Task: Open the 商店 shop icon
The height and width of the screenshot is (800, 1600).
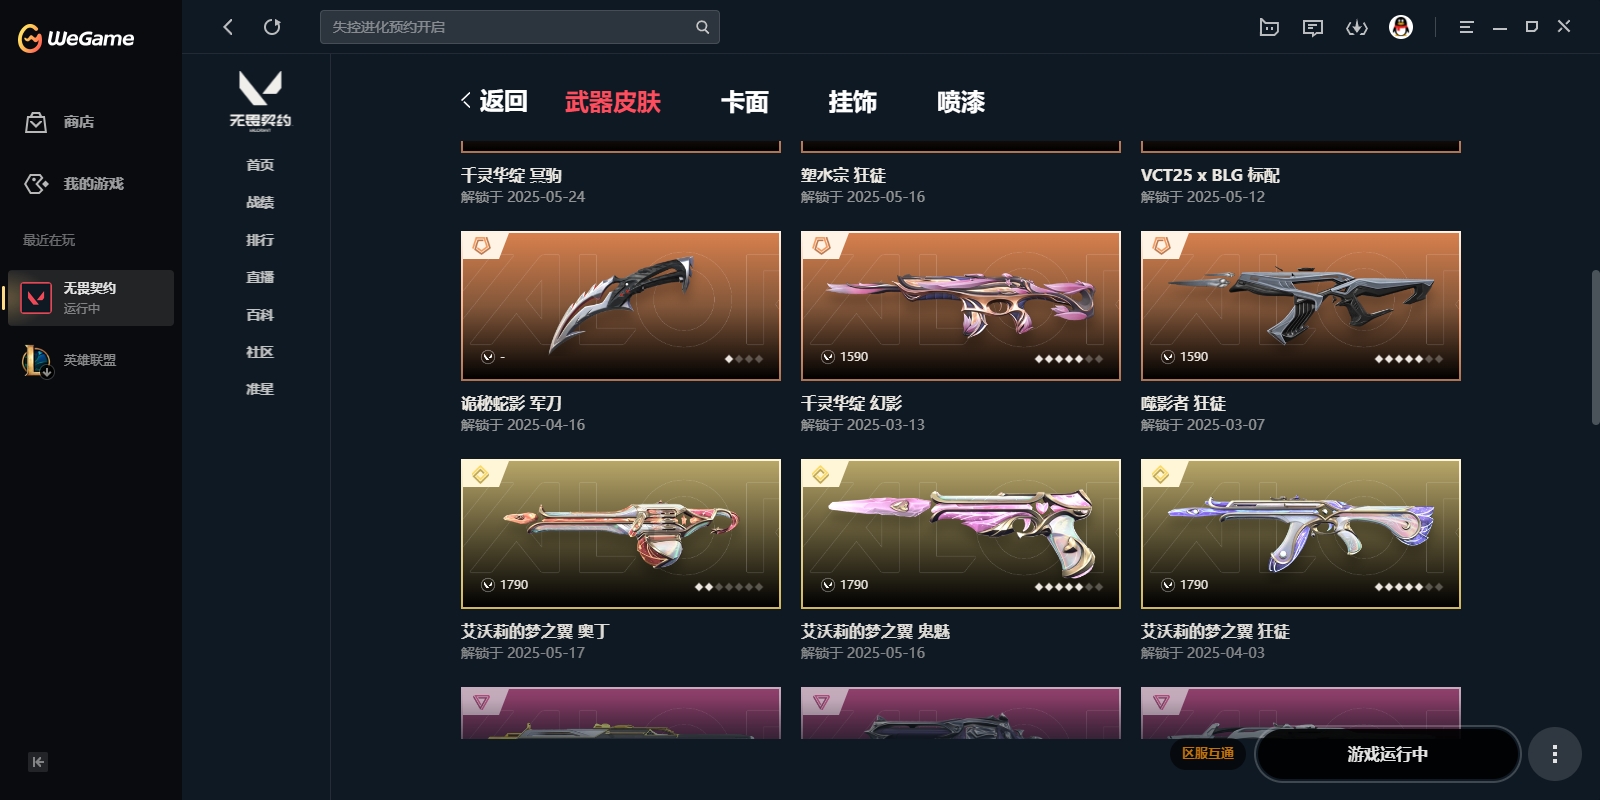Action: coord(36,122)
